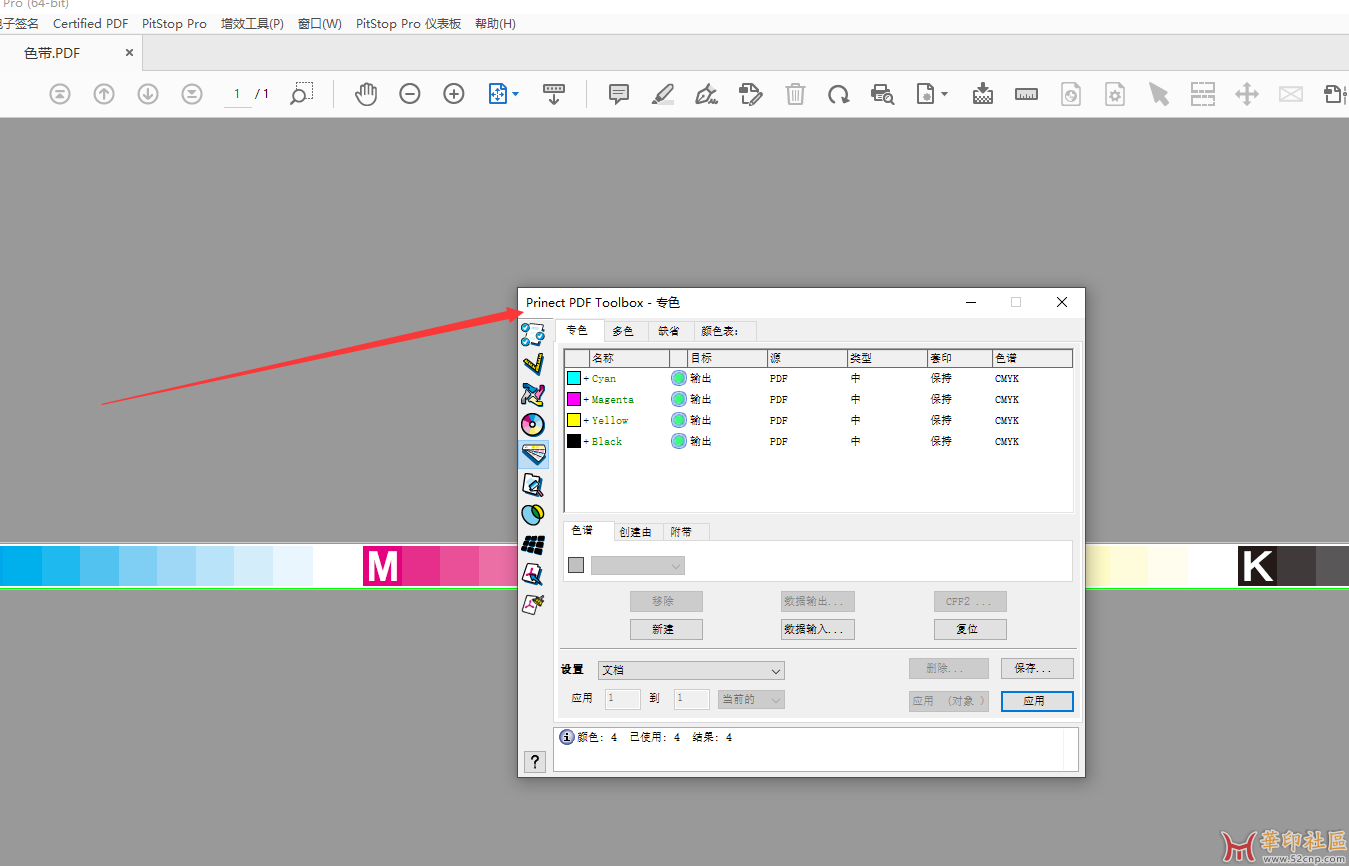The width and height of the screenshot is (1349, 866).
Task: Expand the plus sign beside Black
Action: (586, 442)
